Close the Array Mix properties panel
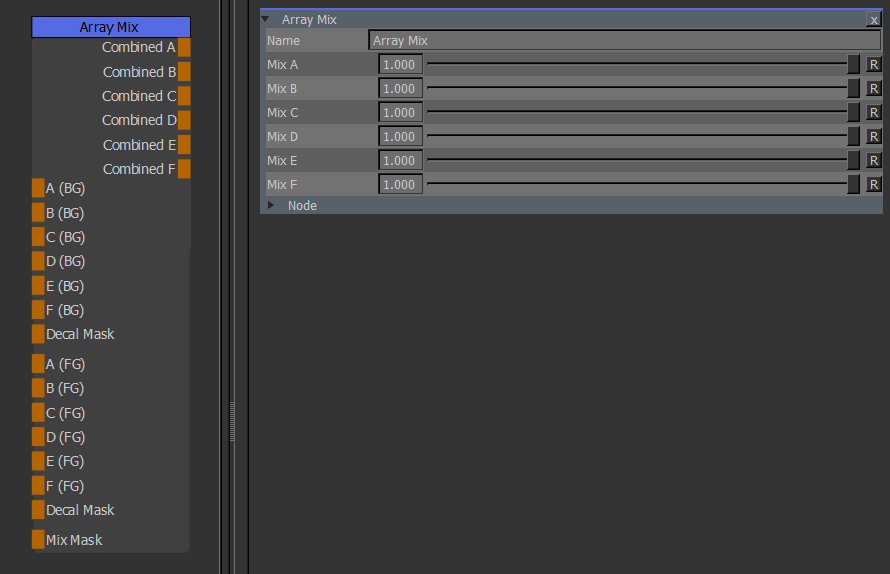 874,20
